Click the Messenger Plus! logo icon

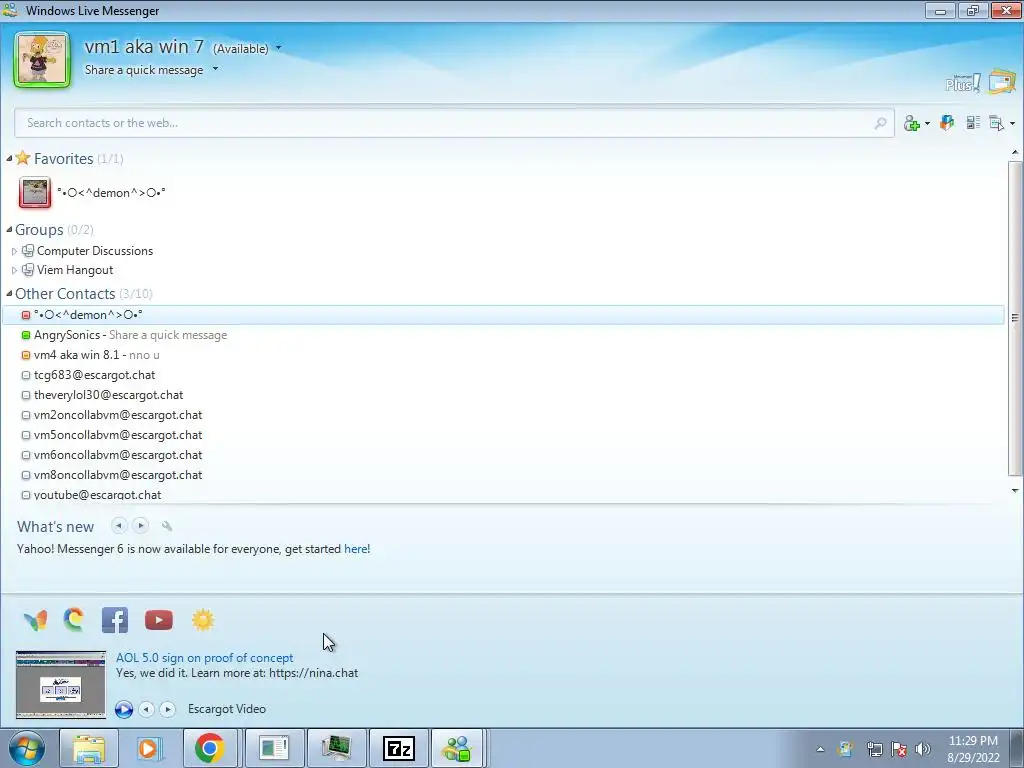click(963, 83)
